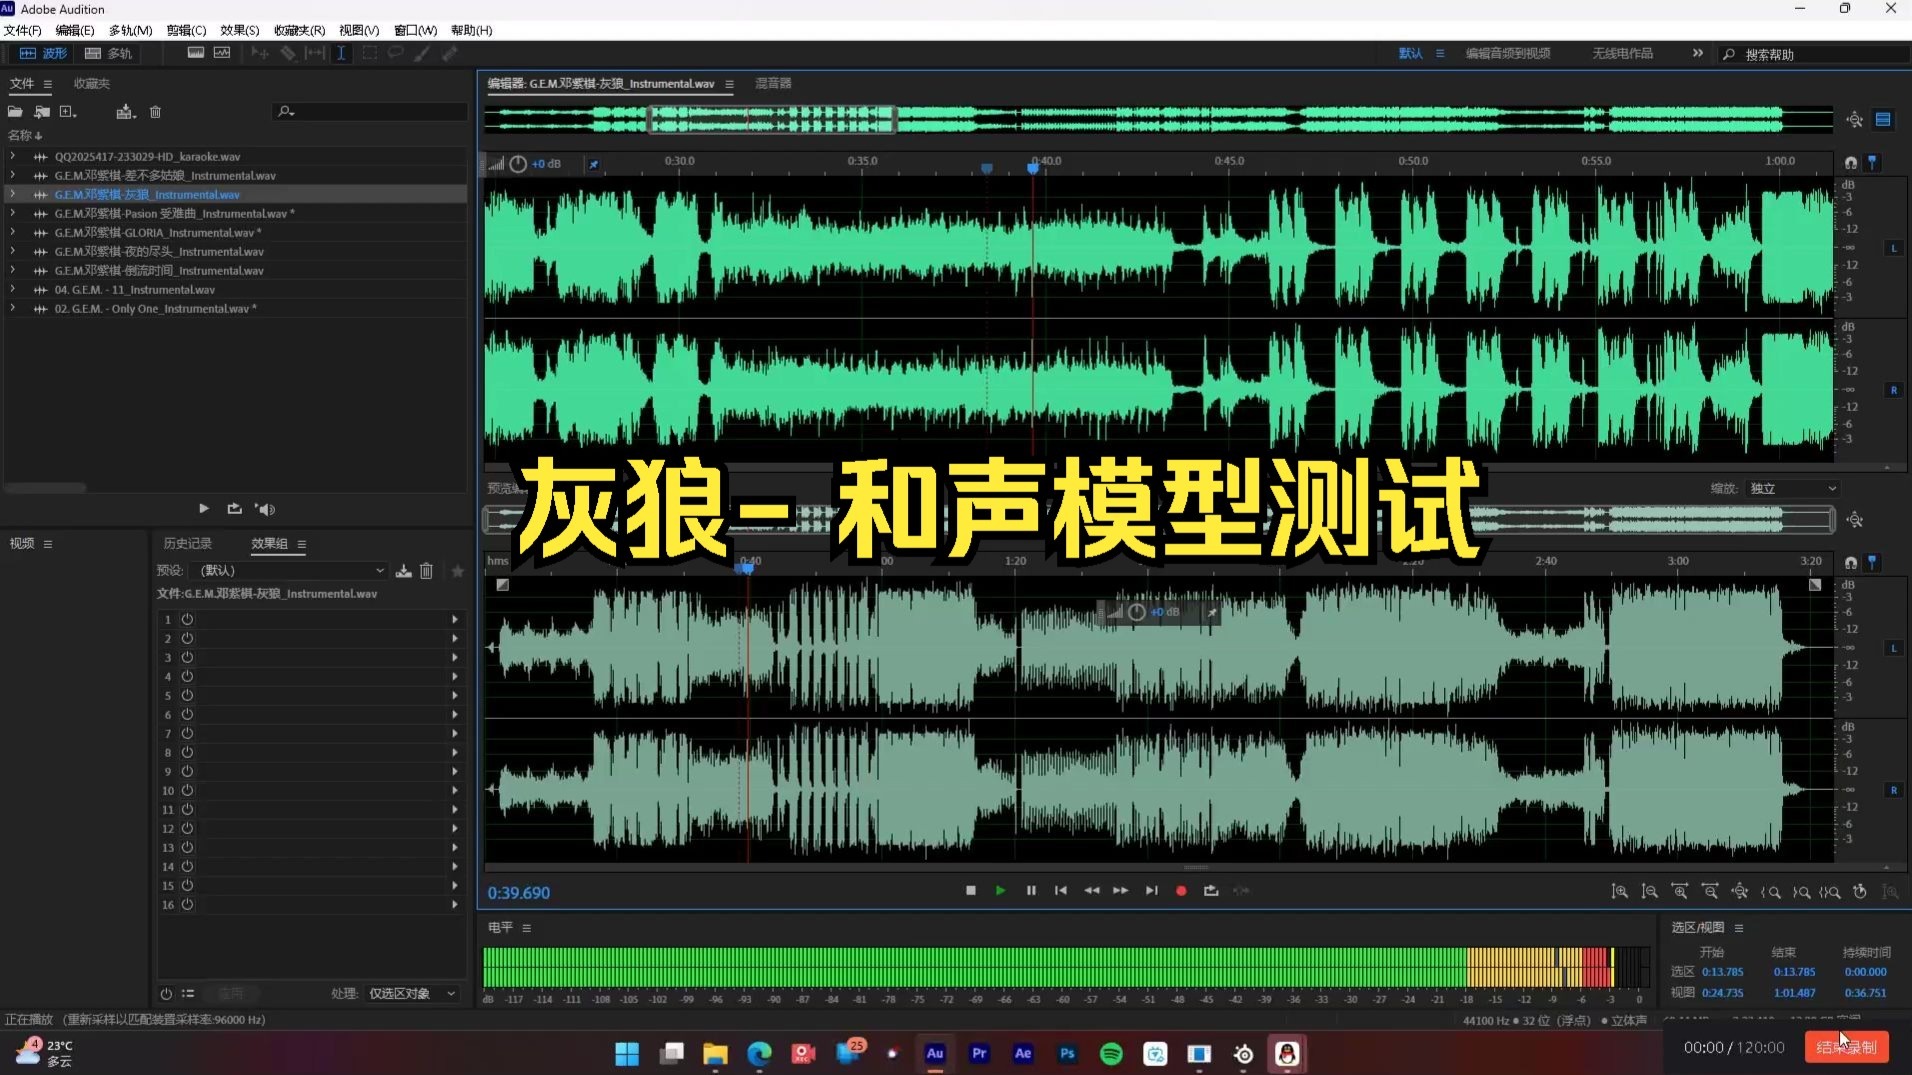Image resolution: width=1912 pixels, height=1075 pixels.
Task: Toggle power for effect slot 10
Action: 187,790
